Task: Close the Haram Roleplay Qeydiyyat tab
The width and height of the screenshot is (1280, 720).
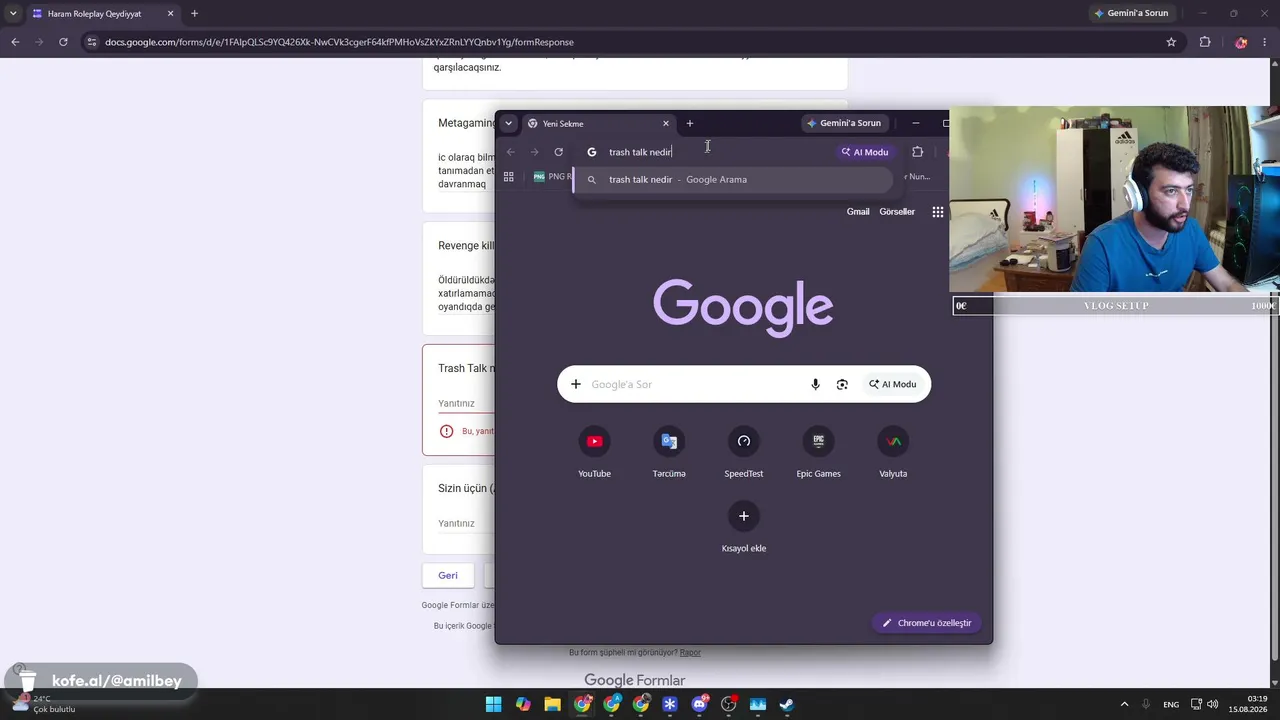Action: (x=170, y=14)
